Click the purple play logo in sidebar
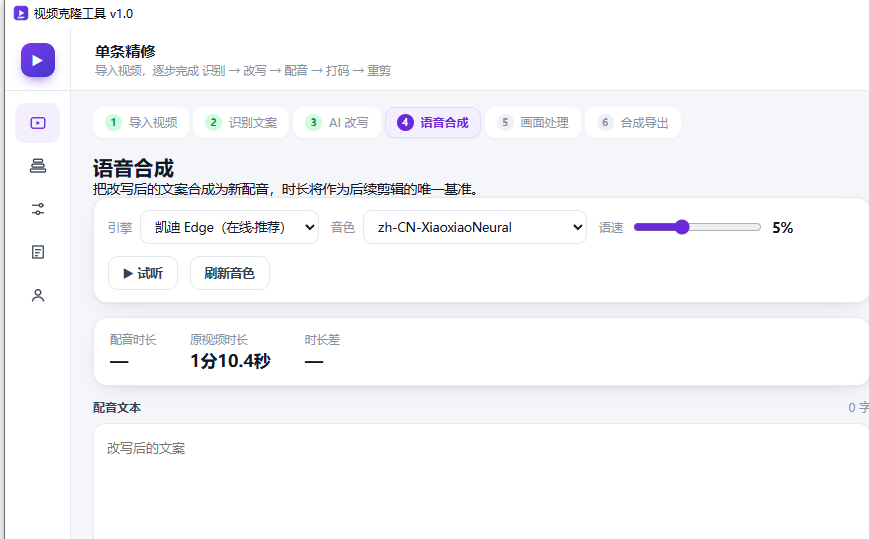Viewport: 869px width, 539px height. tap(38, 60)
